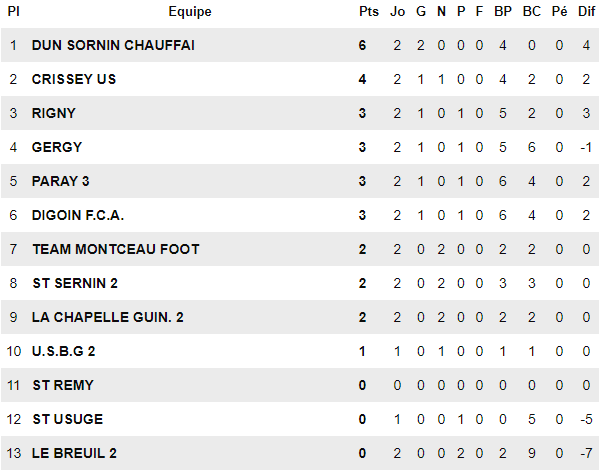599x470 pixels.
Task: Click on the GERGY team name
Action: tap(57, 147)
